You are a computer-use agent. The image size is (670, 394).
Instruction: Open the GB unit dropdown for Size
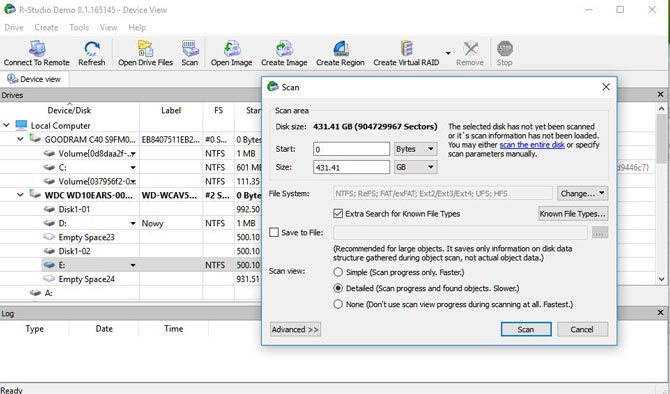(415, 167)
